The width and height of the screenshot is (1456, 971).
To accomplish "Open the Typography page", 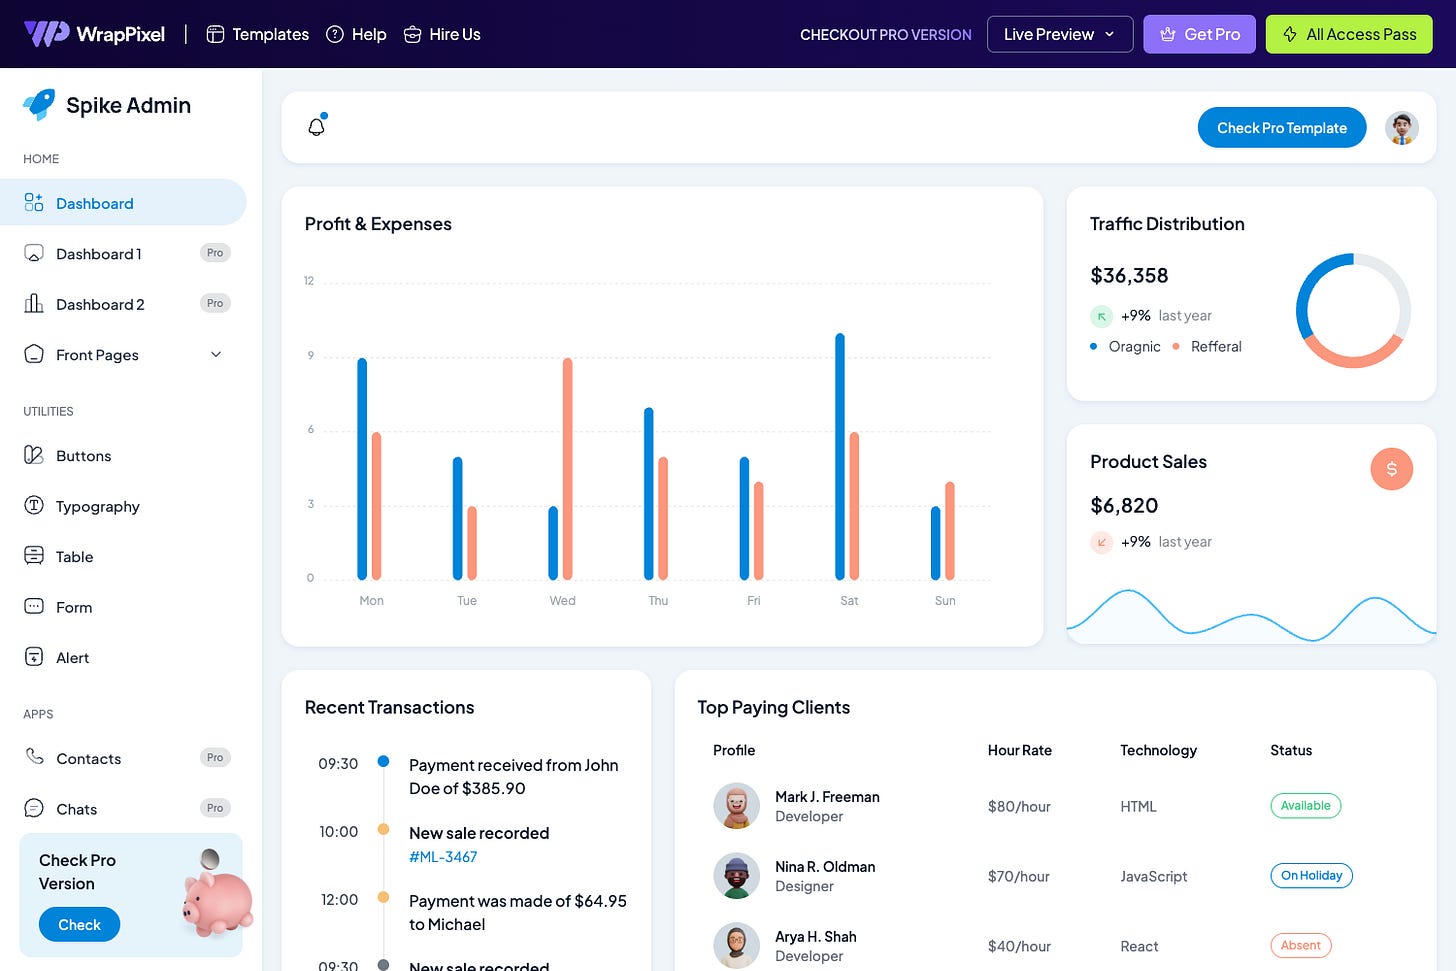I will (x=97, y=506).
